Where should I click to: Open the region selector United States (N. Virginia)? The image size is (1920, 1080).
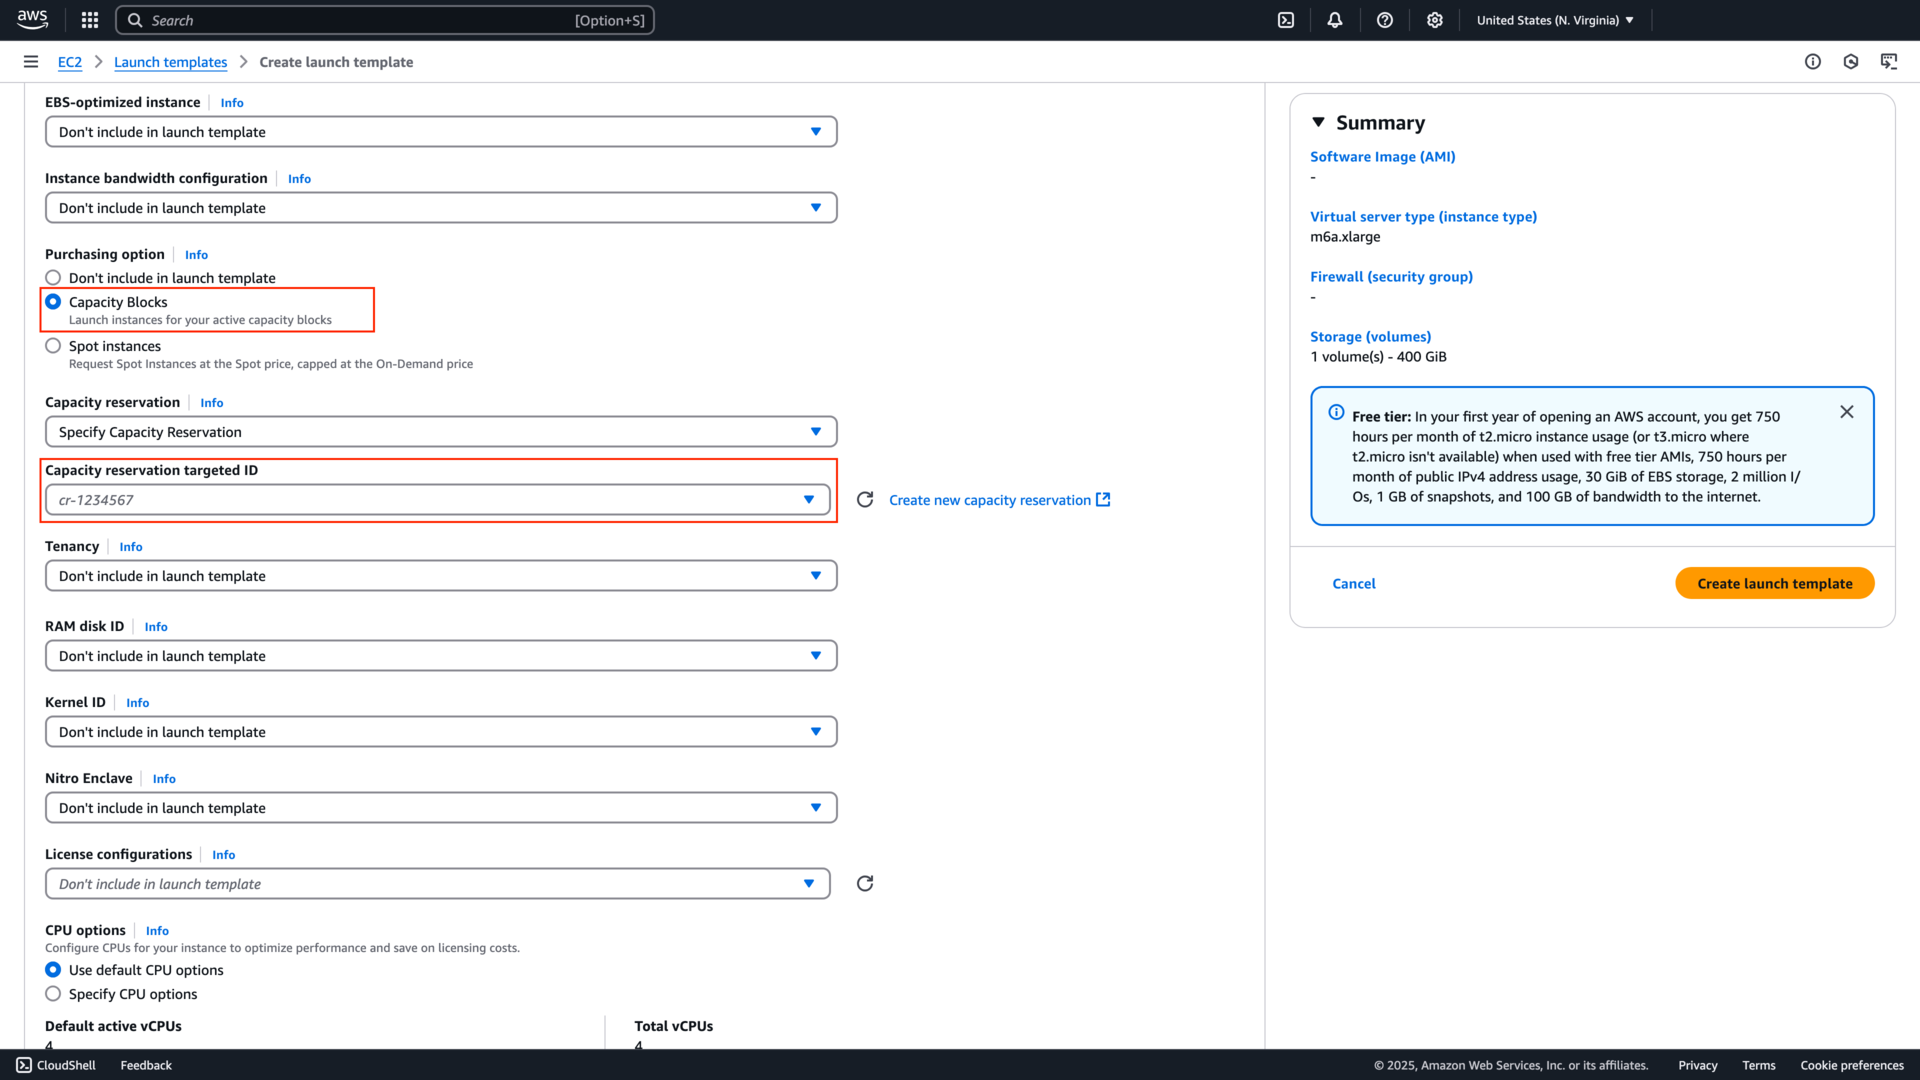(1555, 20)
